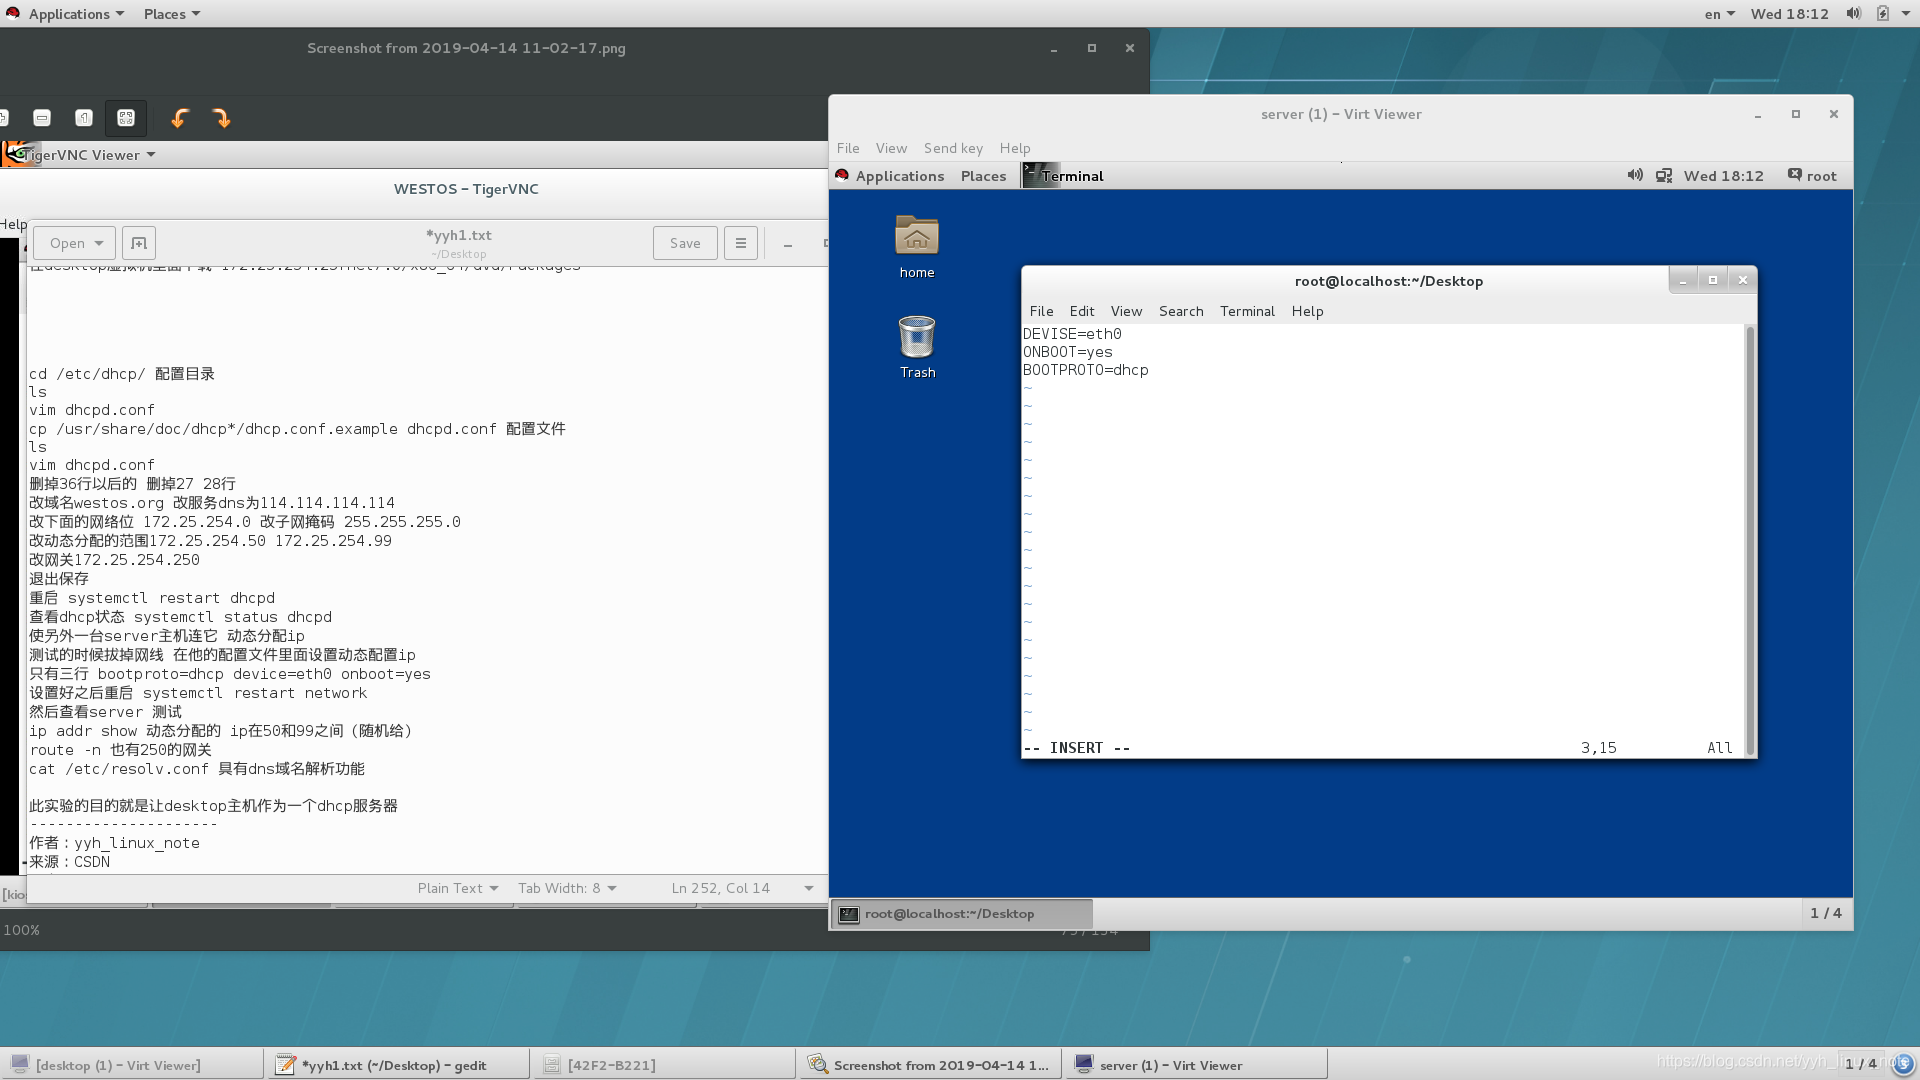Switch to the yyh1.txt gedit taskbar entry
Viewport: 1920px width, 1080px height.
click(x=395, y=1065)
